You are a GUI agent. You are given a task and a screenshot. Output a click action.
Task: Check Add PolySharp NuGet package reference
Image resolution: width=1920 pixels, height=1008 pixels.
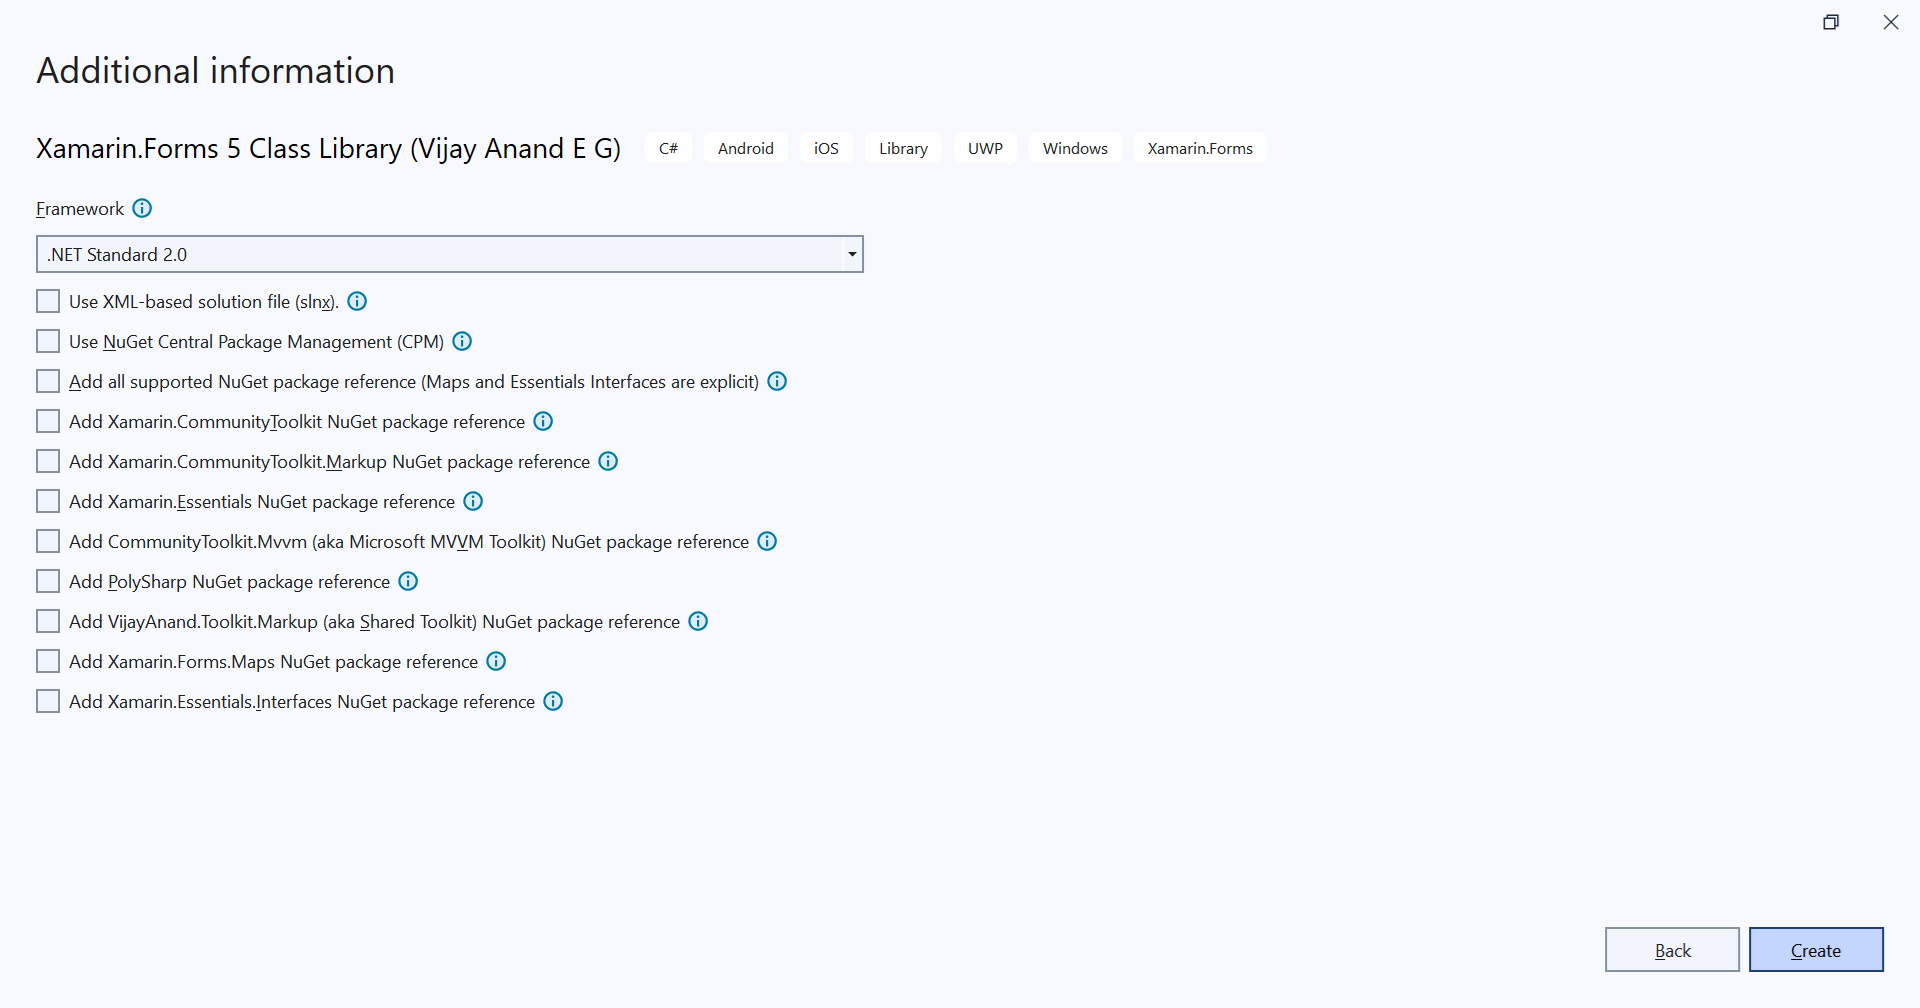48,581
